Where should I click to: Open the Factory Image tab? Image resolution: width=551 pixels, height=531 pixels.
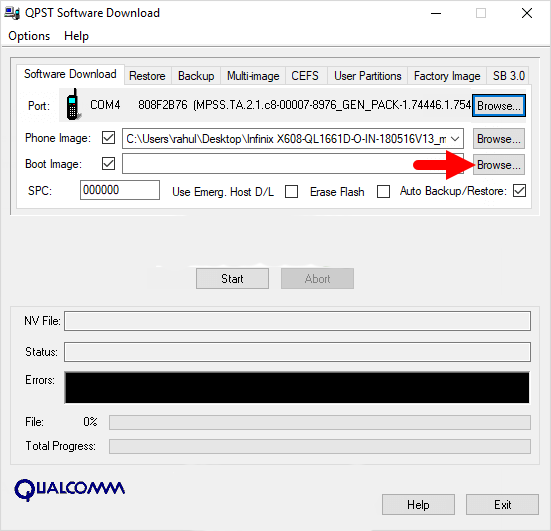pyautogui.click(x=447, y=76)
